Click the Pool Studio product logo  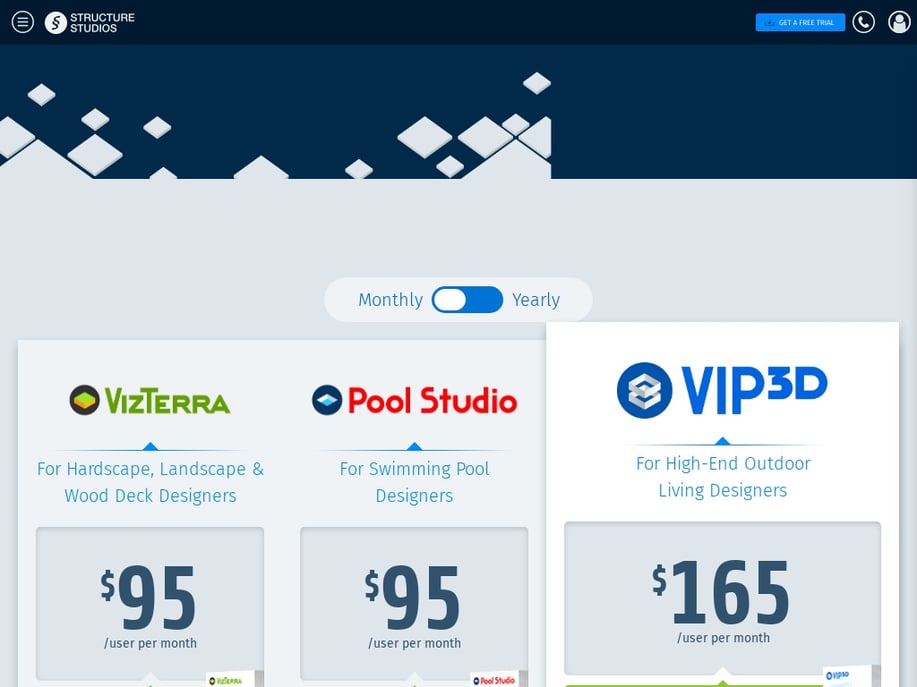[414, 400]
